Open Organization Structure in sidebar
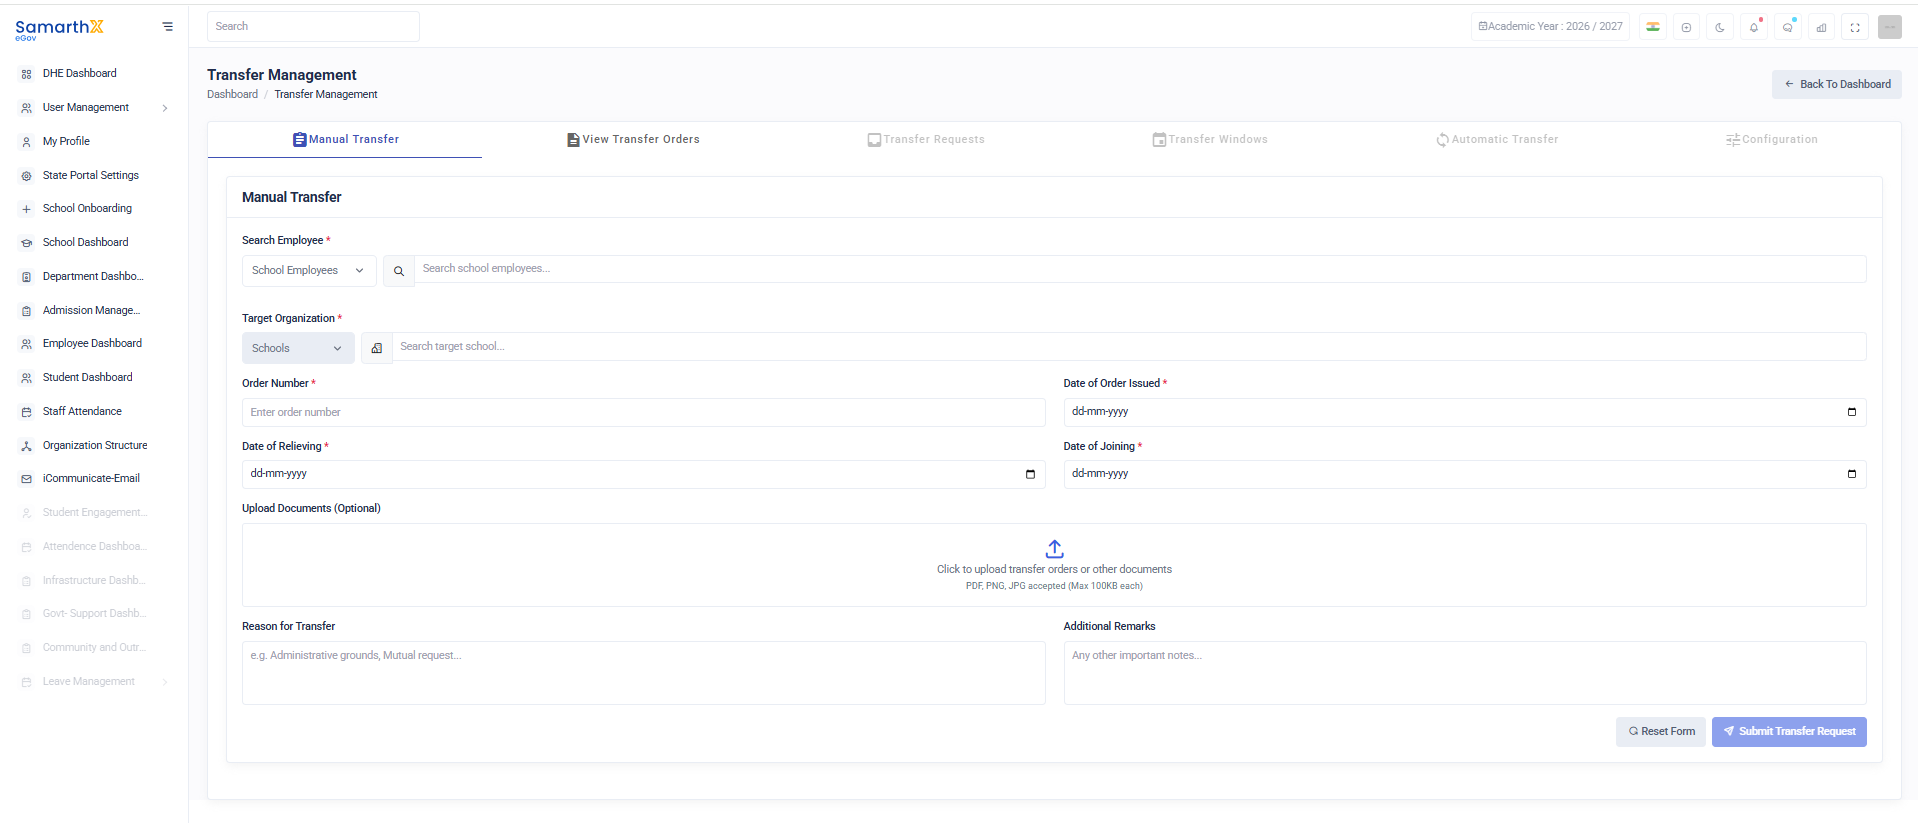This screenshot has width=1918, height=823. [94, 446]
